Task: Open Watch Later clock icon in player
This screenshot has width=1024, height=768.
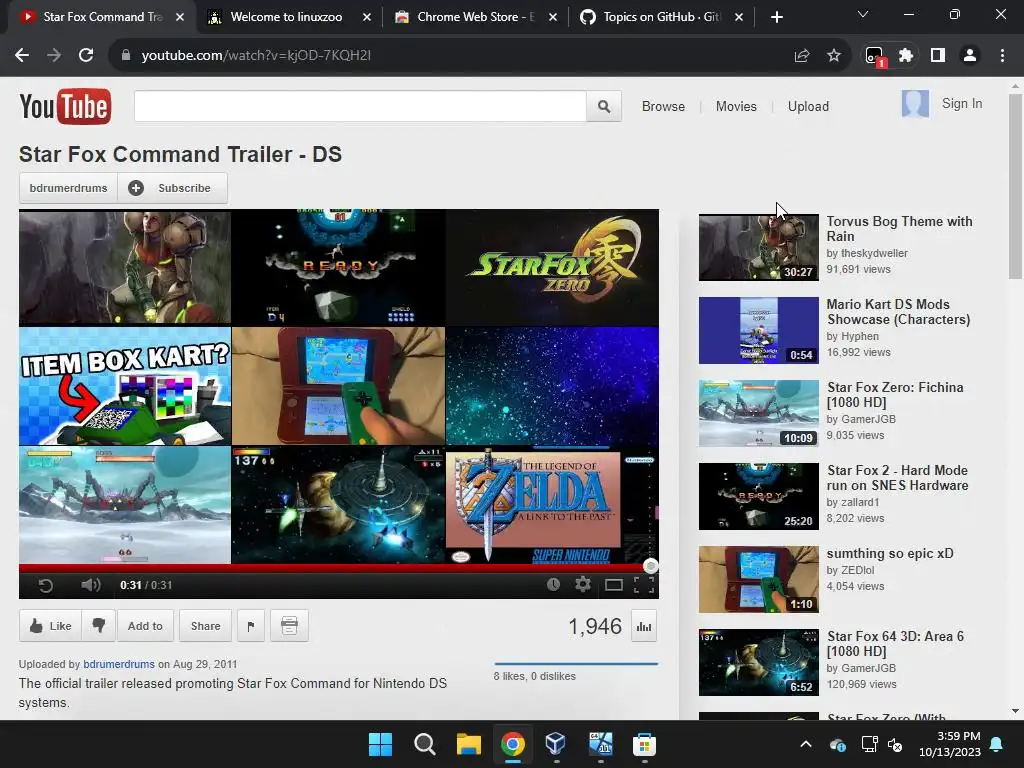Action: click(x=553, y=584)
